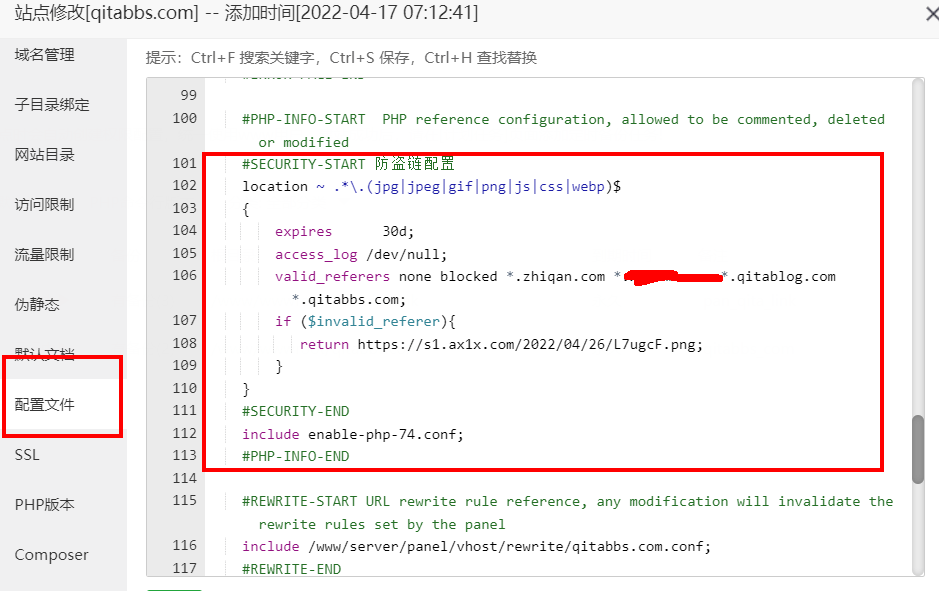
Task: Click the expires 30d line
Action: pyautogui.click(x=344, y=231)
